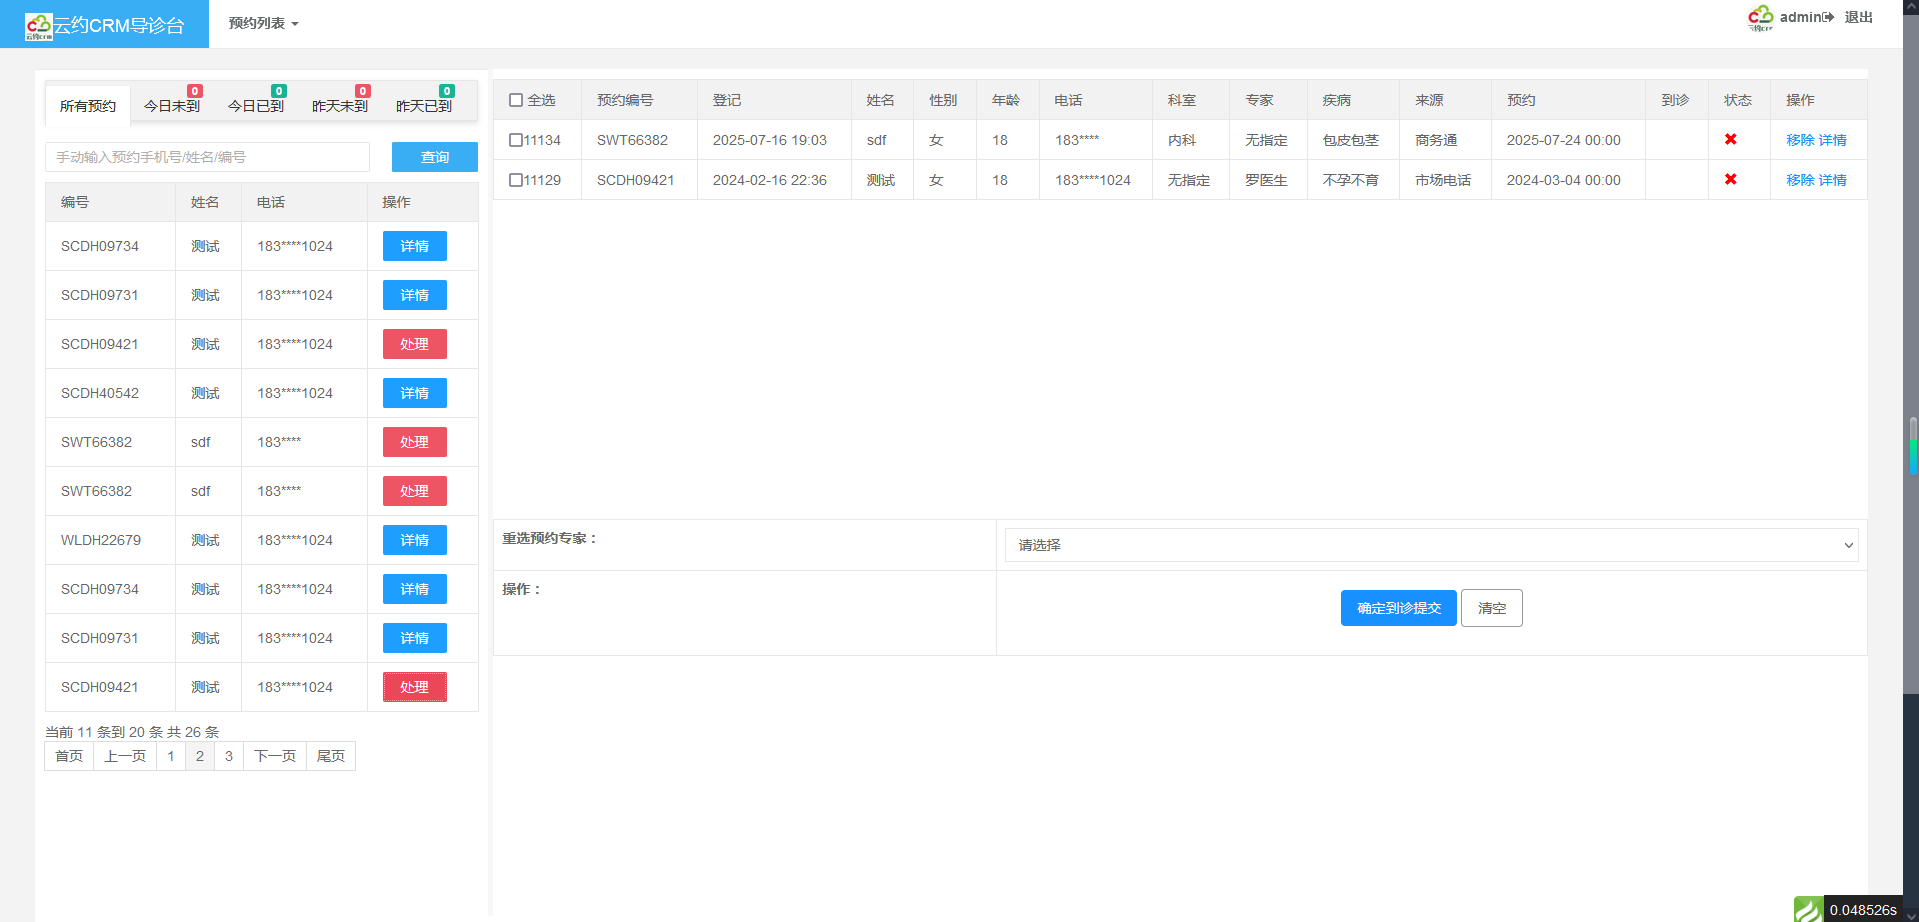Viewport: 1919px width, 922px height.
Task: Click red X status for row 11129
Action: [1730, 180]
